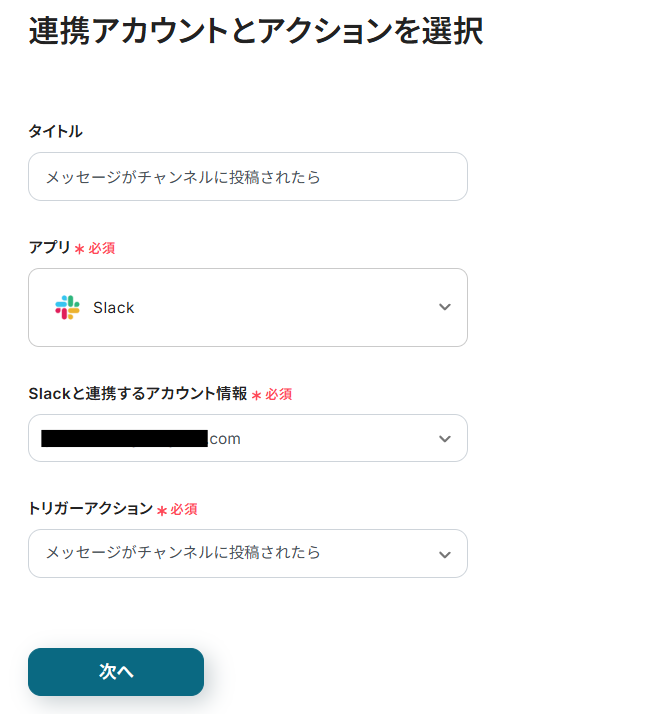Click the Slackと連携するアカウント情報 label
This screenshot has width=661, height=714.
tap(137, 394)
